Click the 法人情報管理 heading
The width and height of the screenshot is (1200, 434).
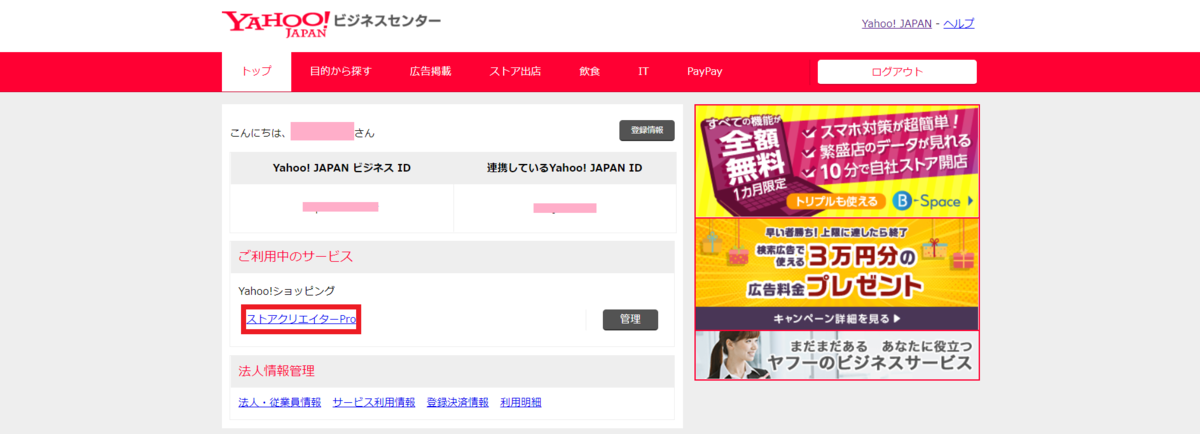coord(276,371)
